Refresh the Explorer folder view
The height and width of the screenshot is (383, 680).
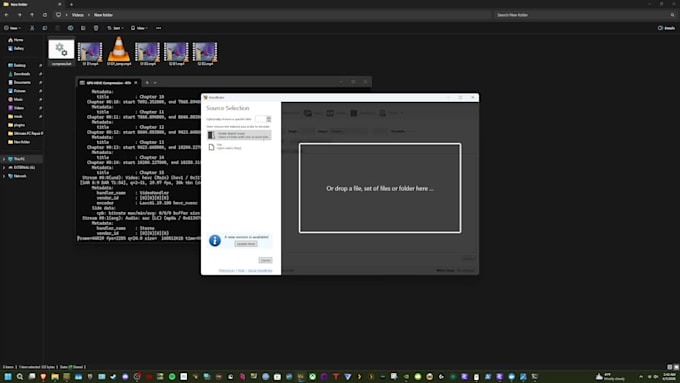pyautogui.click(x=45, y=15)
